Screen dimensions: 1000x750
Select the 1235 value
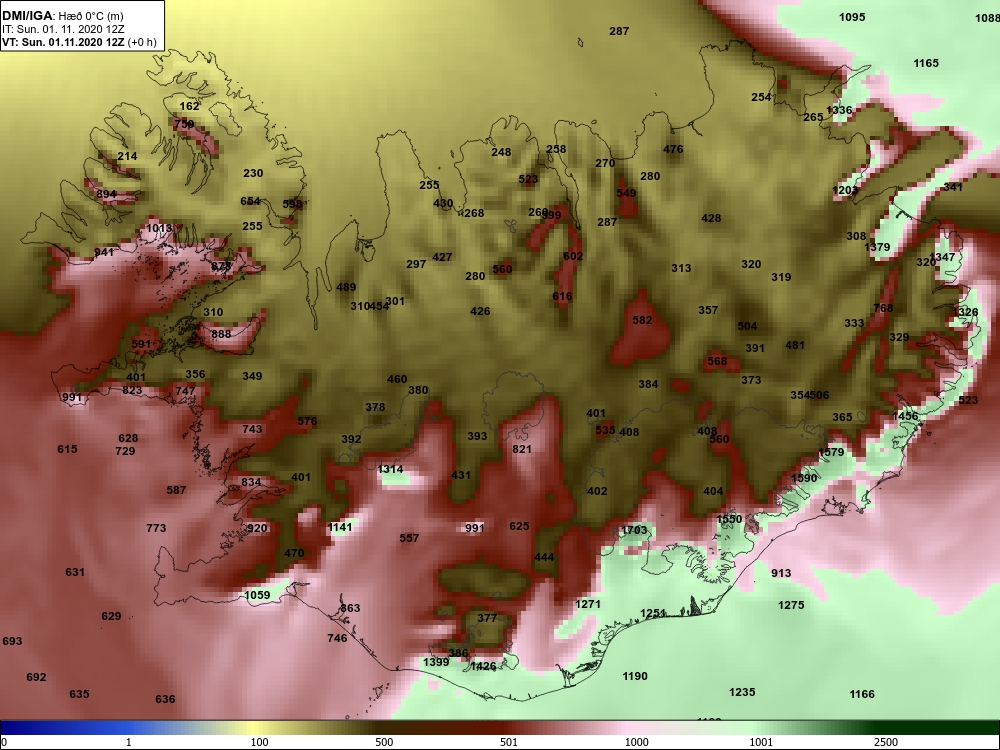coord(742,692)
